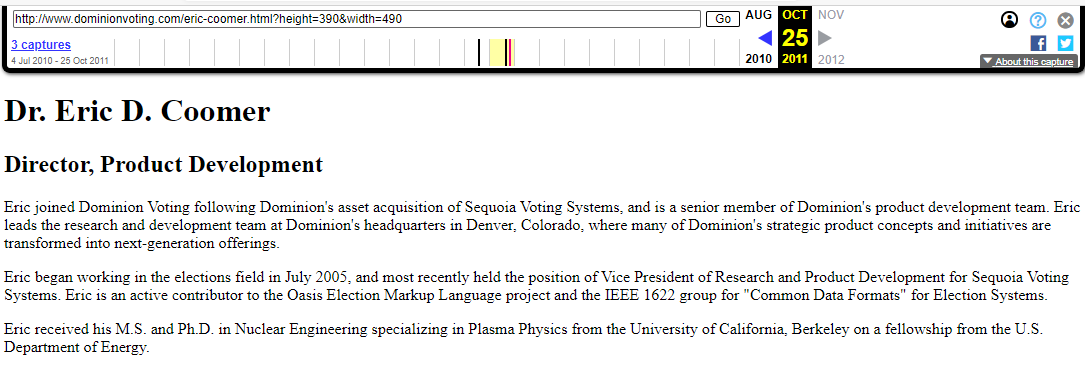1085x370 pixels.
Task: Click the yellow highlighted timeline region
Action: pos(497,53)
